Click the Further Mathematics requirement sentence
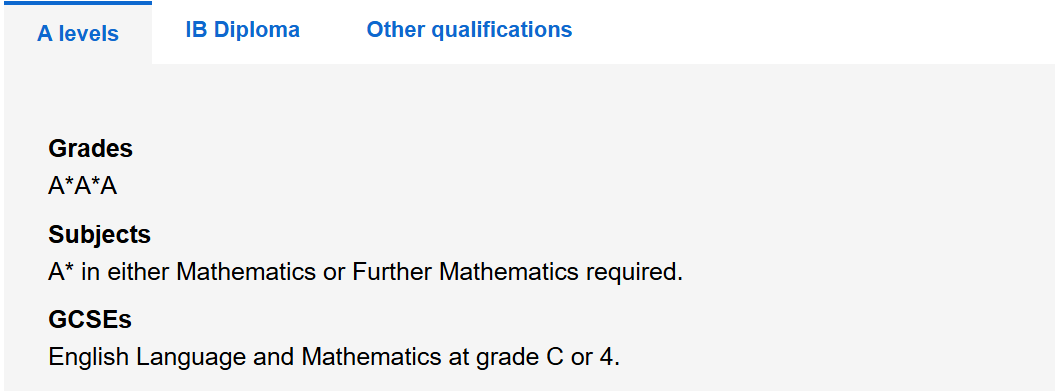Screen dimensions: 1055x391 [x=365, y=273]
